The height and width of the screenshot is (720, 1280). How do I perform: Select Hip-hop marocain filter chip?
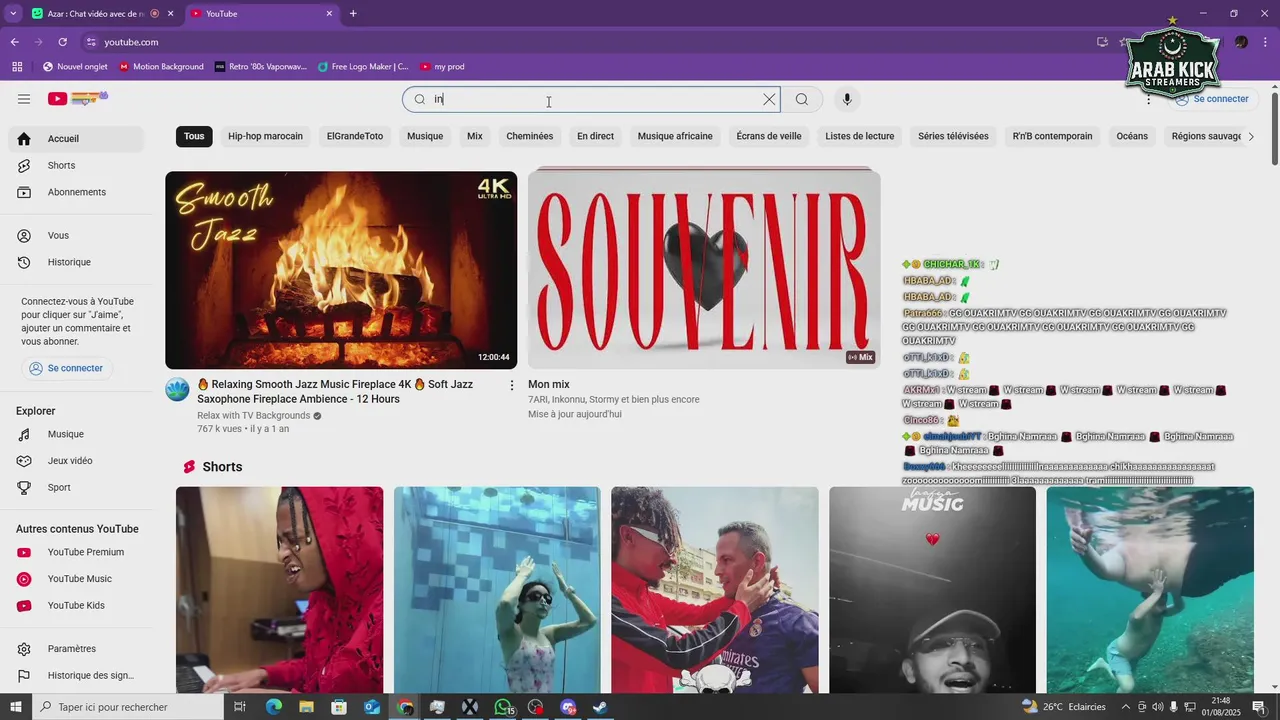tap(265, 136)
